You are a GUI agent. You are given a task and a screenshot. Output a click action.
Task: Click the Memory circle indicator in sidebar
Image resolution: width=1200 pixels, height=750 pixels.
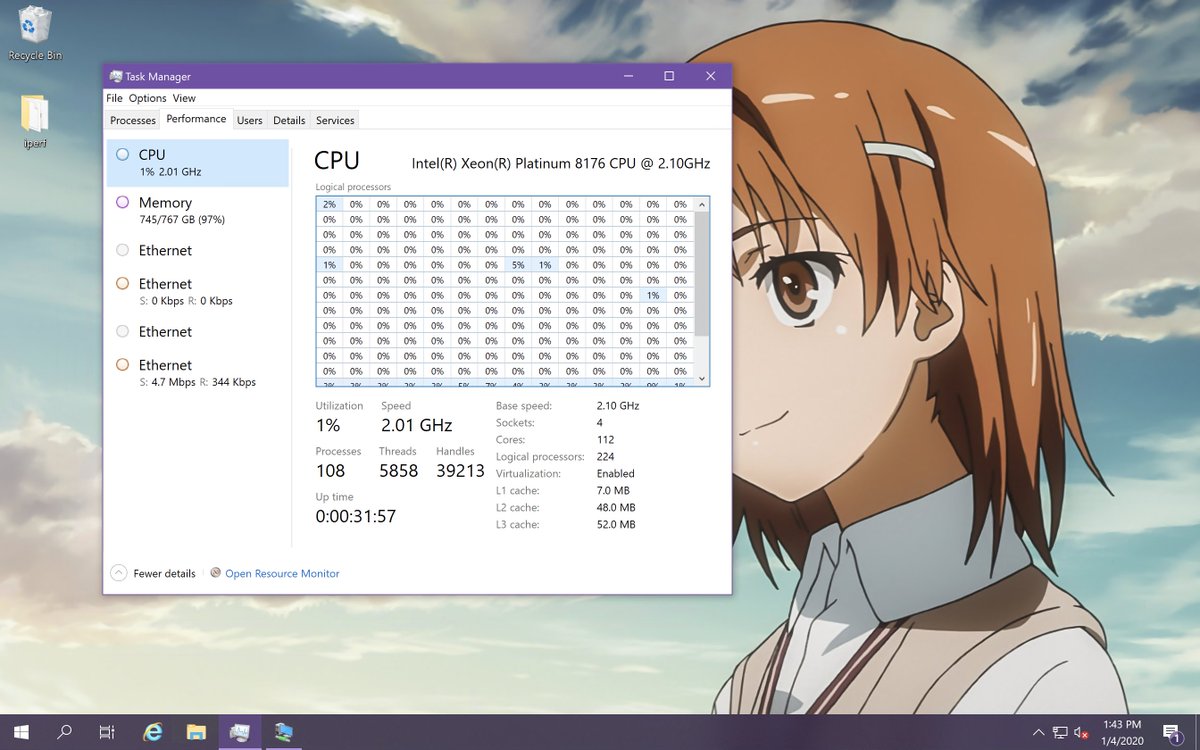click(x=122, y=202)
